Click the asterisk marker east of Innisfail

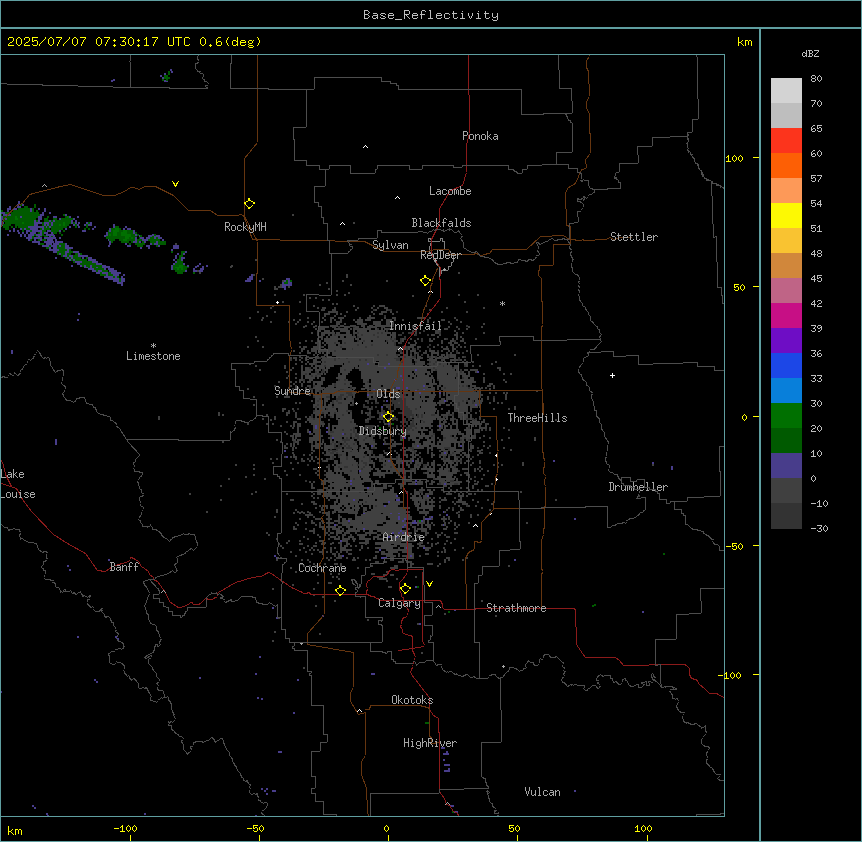tap(502, 303)
